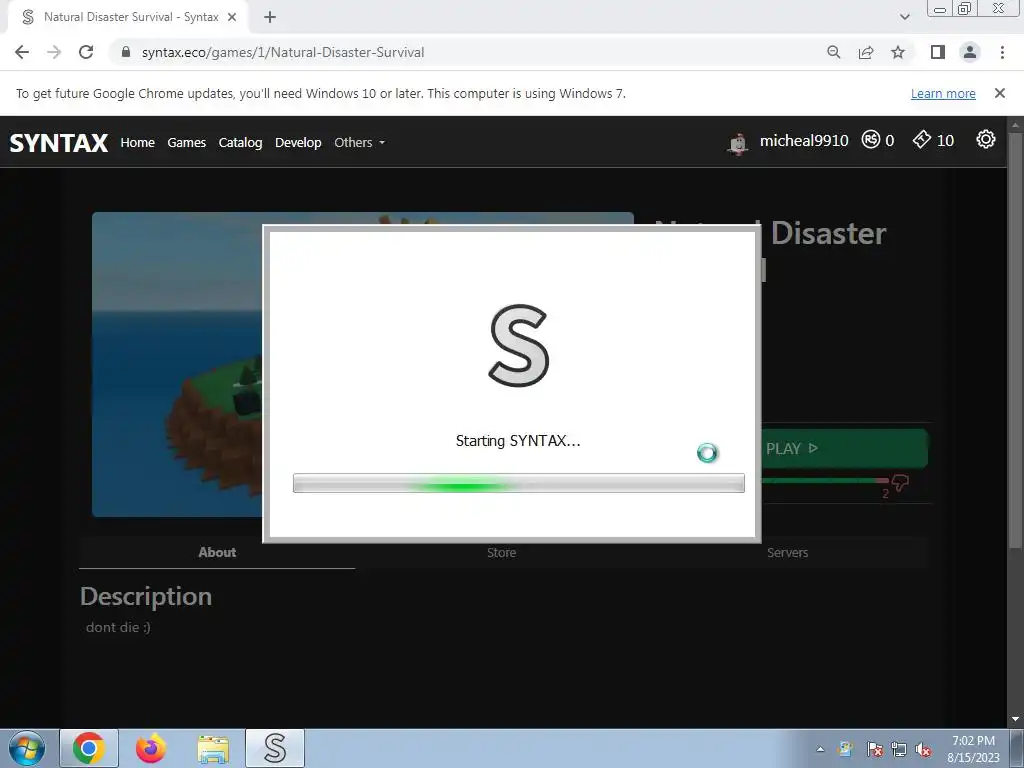Open Develop in navbar
The image size is (1024, 768).
[298, 142]
